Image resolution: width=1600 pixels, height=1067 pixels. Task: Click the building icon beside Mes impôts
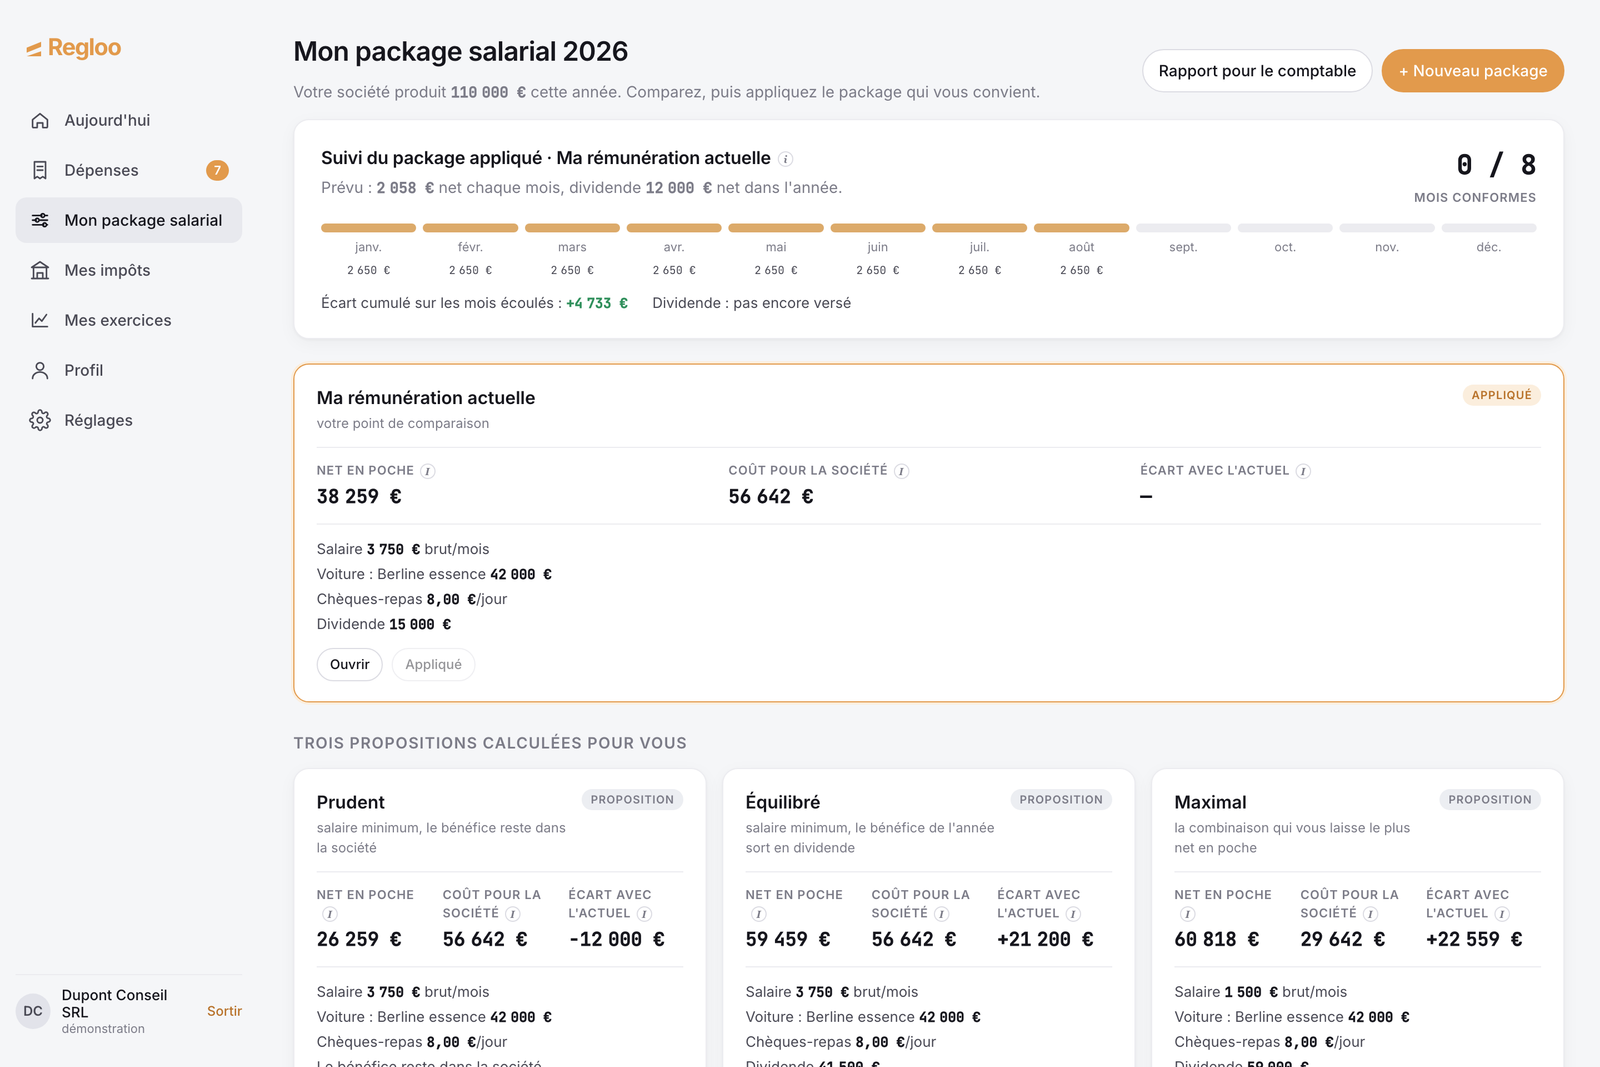[x=40, y=270]
